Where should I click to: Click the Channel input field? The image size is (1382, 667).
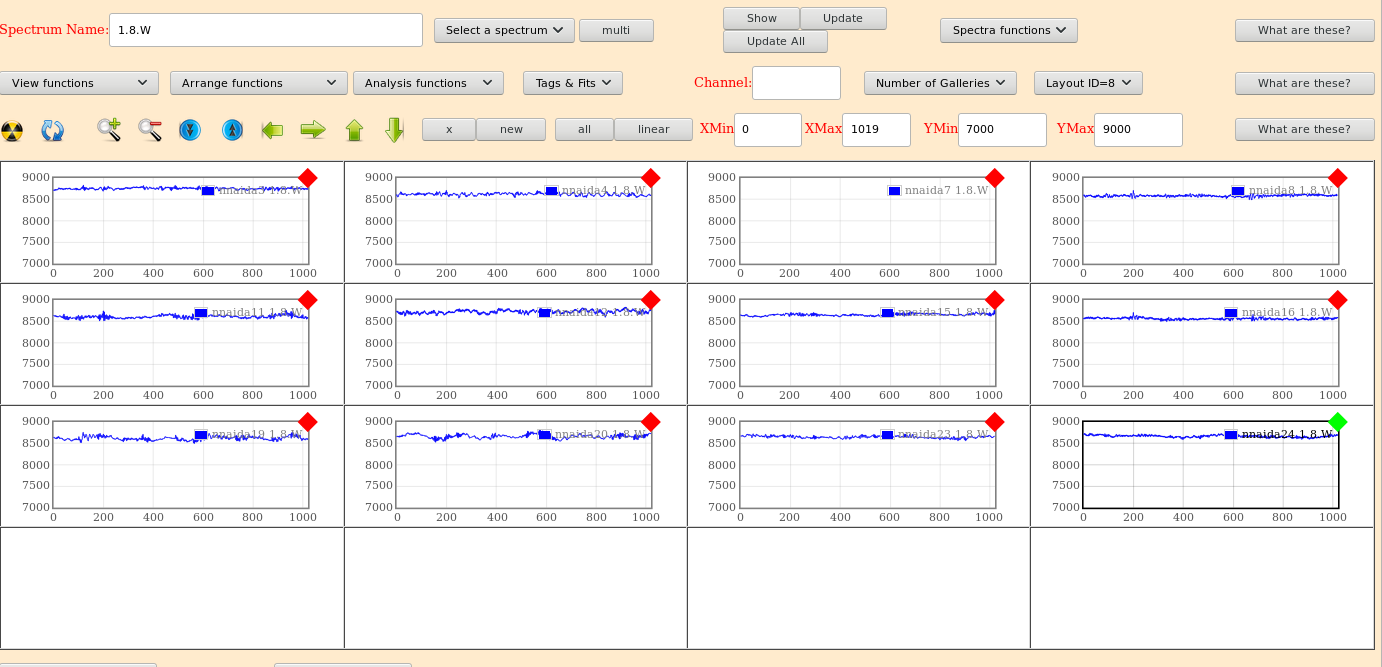coord(796,83)
